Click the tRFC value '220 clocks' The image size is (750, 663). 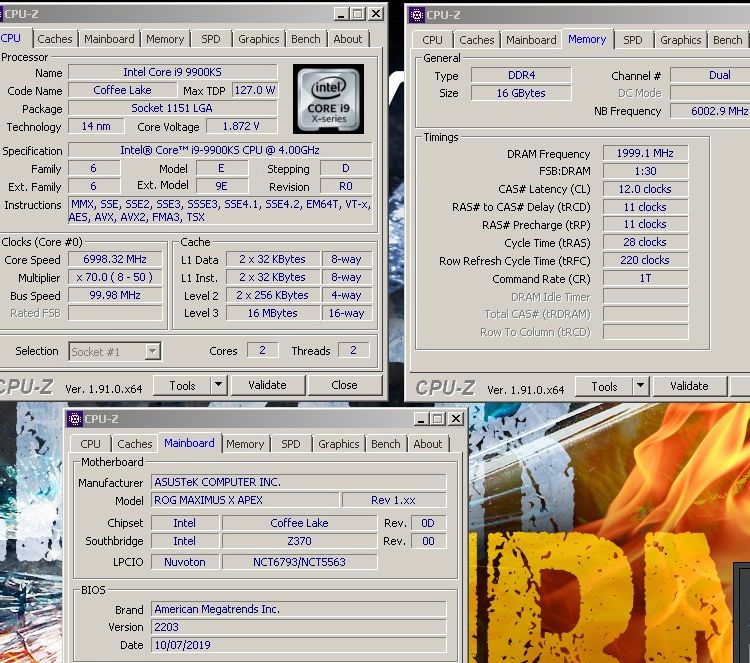645,260
